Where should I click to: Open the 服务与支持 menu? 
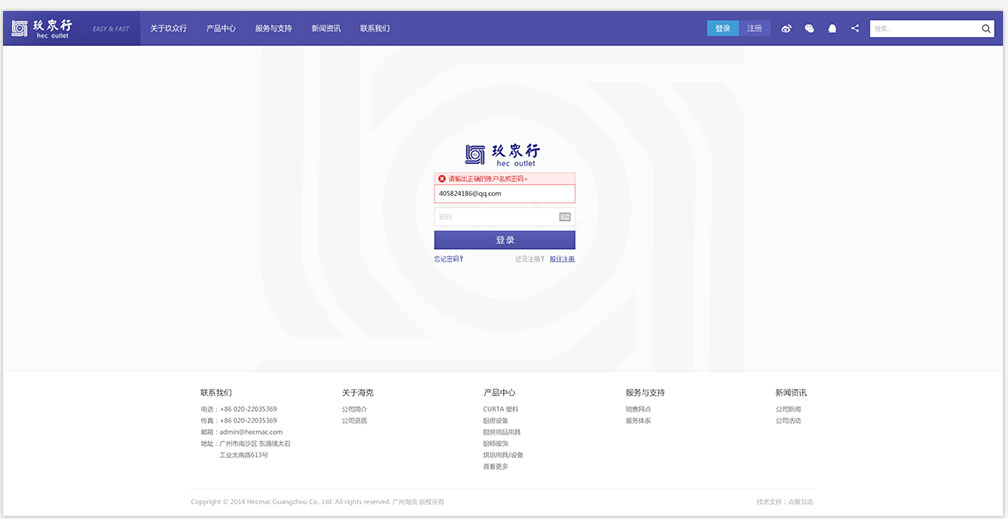pyautogui.click(x=273, y=28)
